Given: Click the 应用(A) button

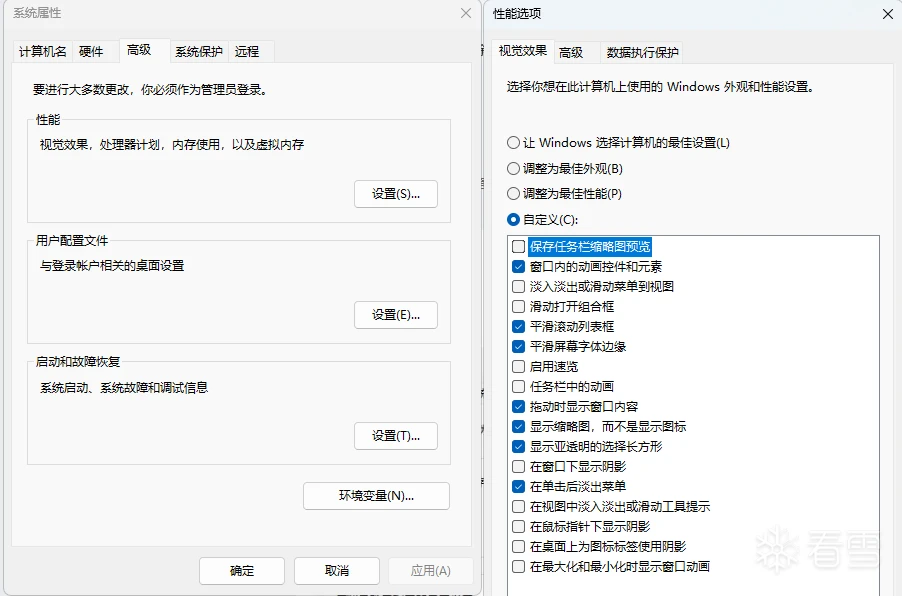Looking at the screenshot, I should click(x=431, y=571).
